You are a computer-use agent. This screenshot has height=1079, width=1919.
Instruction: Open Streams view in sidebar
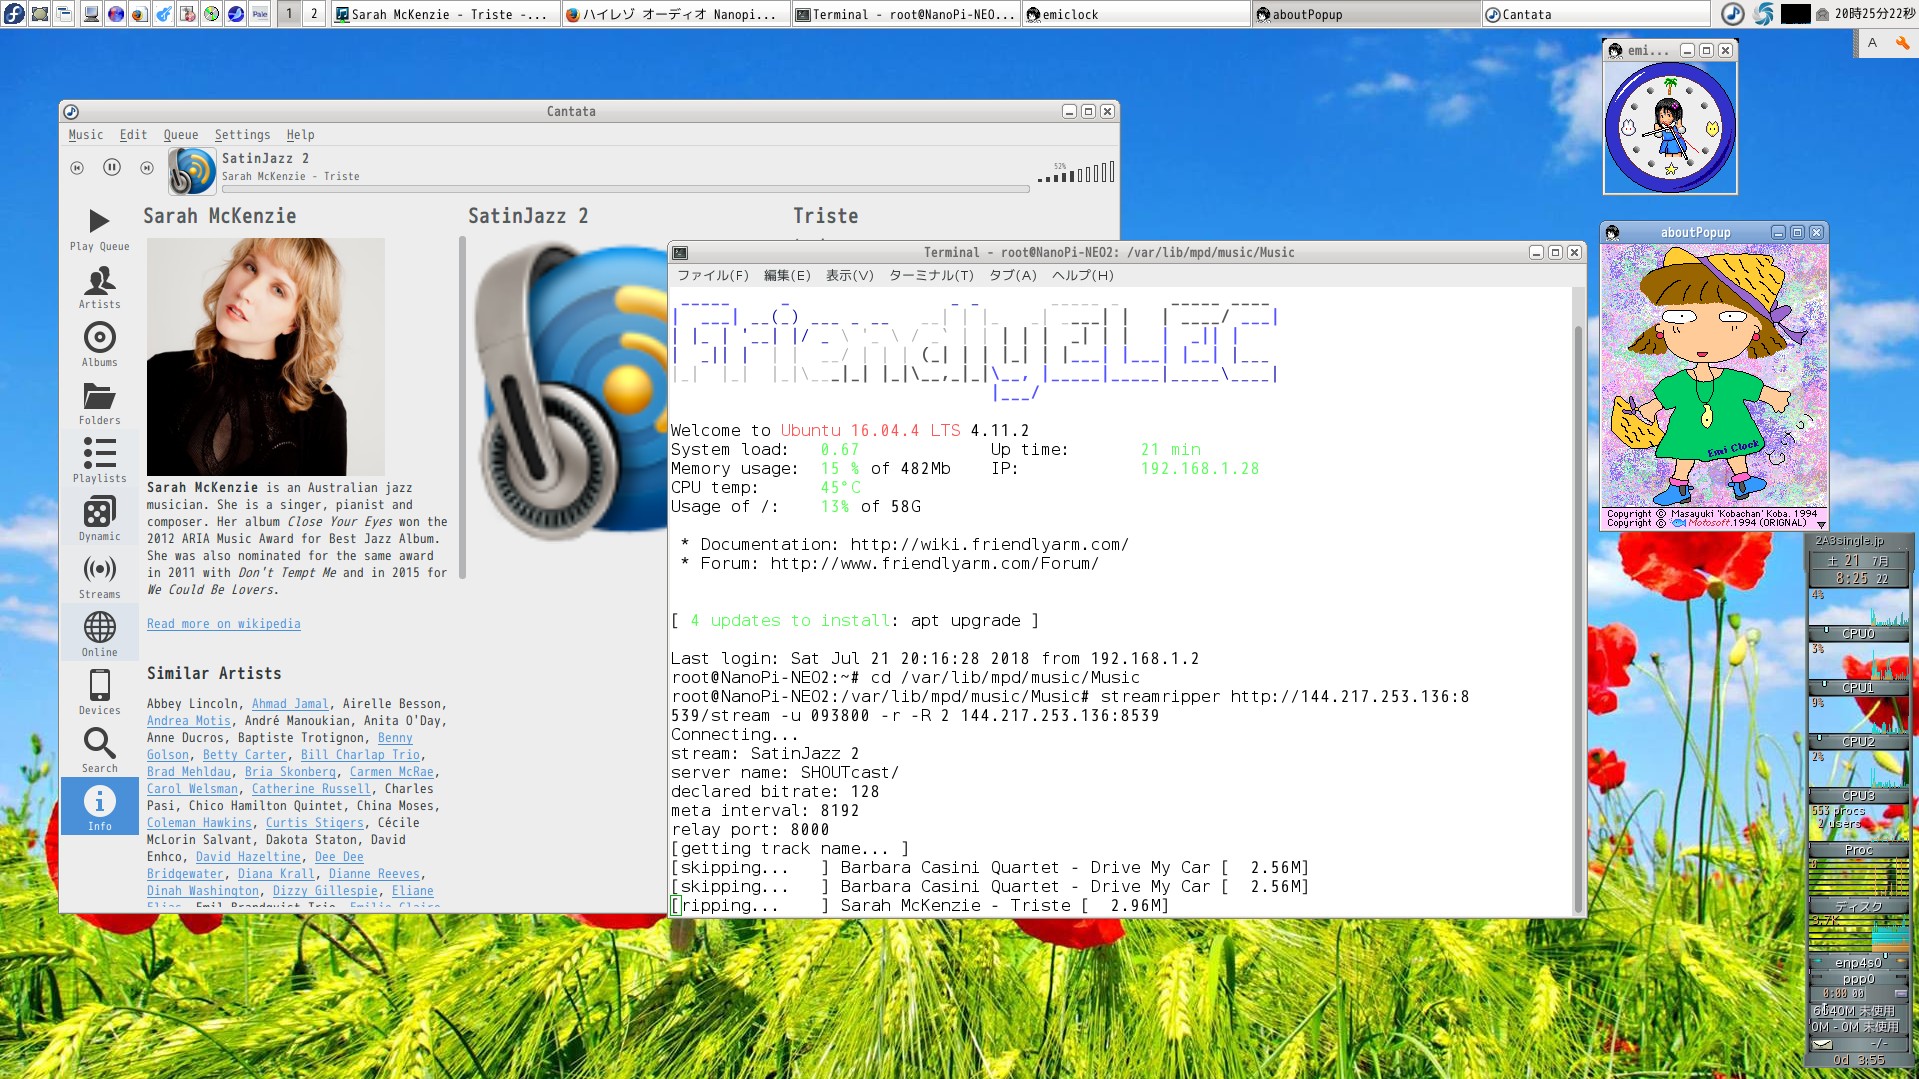point(99,577)
